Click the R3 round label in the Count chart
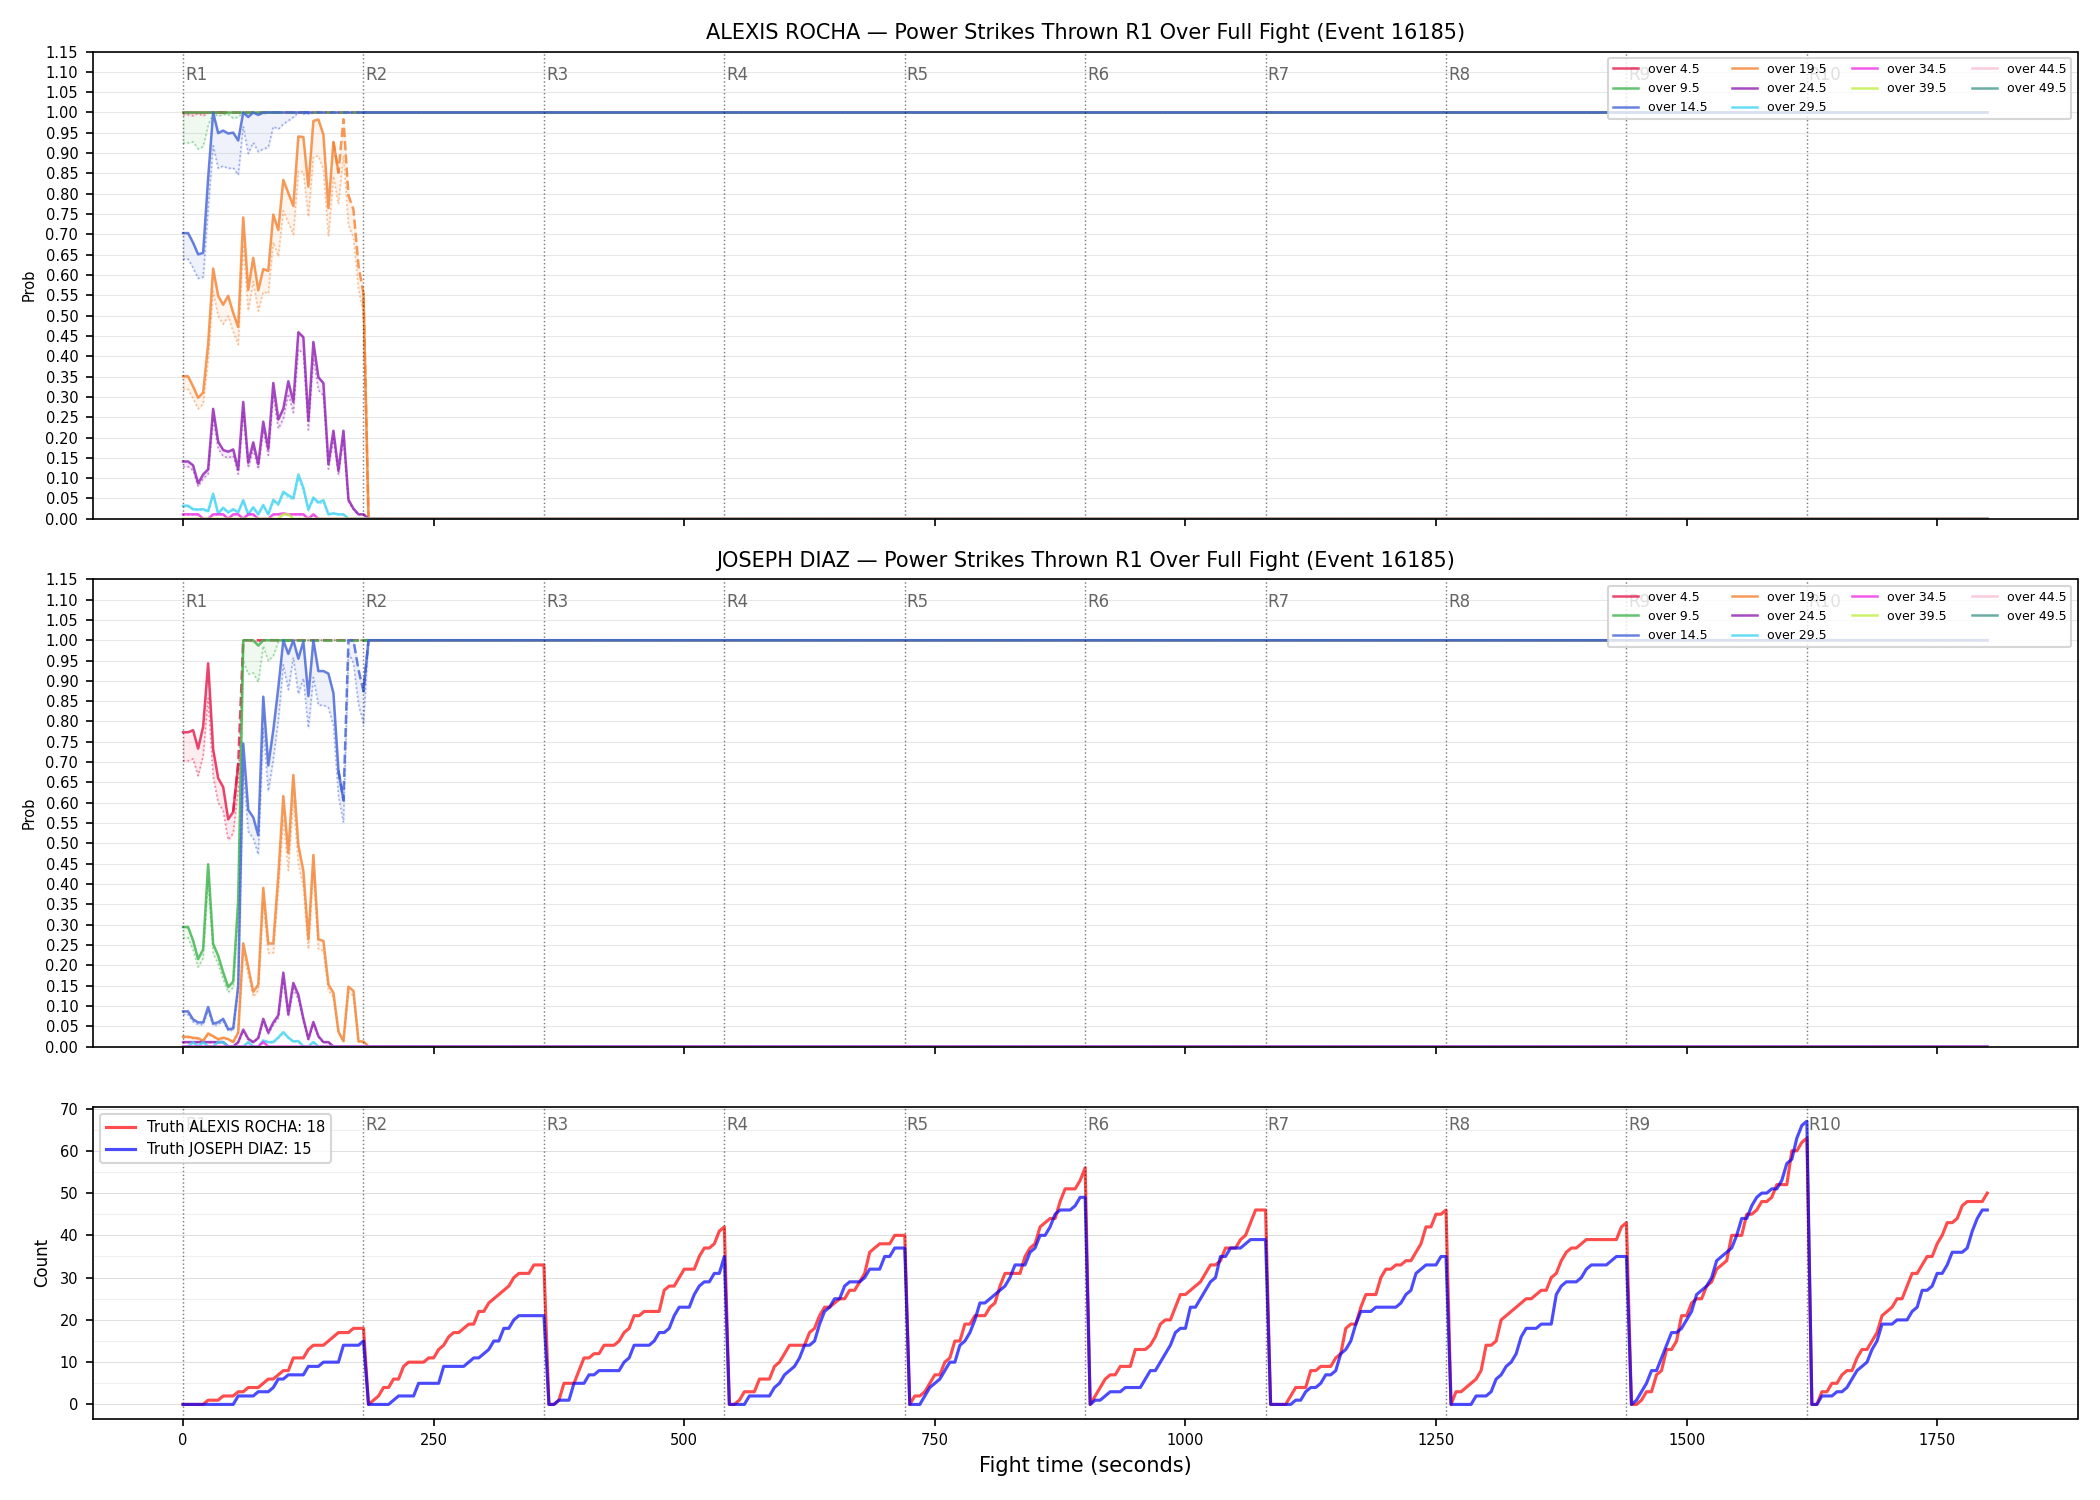 [x=557, y=1124]
